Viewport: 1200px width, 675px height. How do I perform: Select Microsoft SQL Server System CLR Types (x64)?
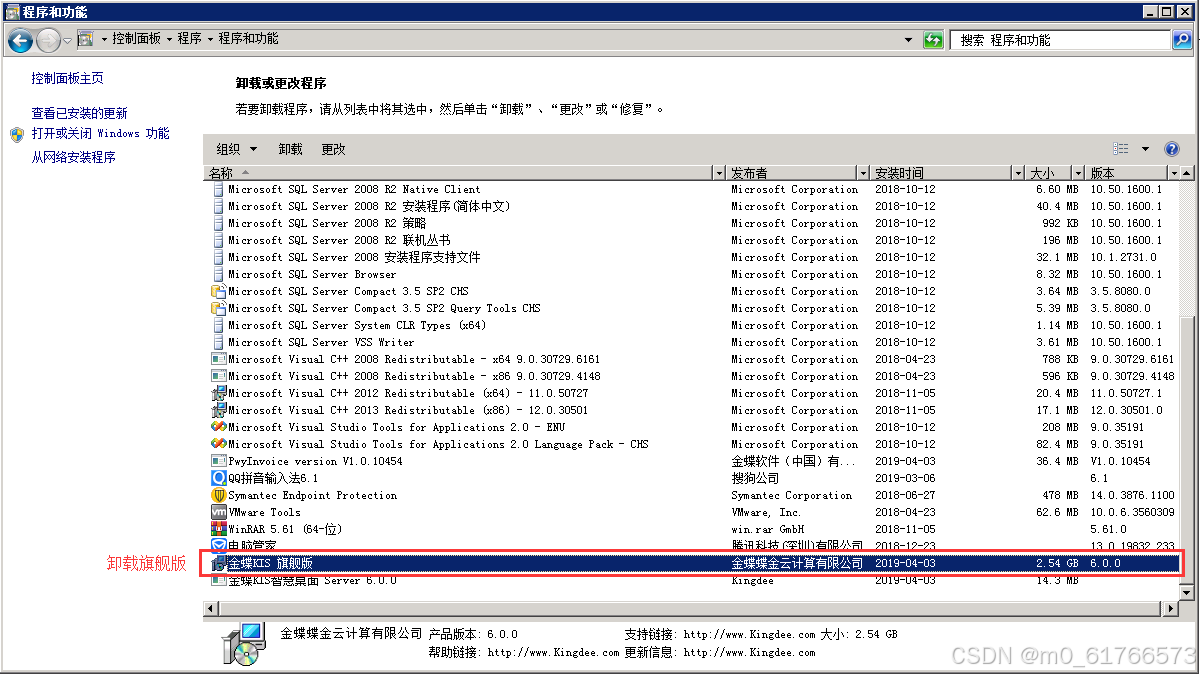click(357, 325)
